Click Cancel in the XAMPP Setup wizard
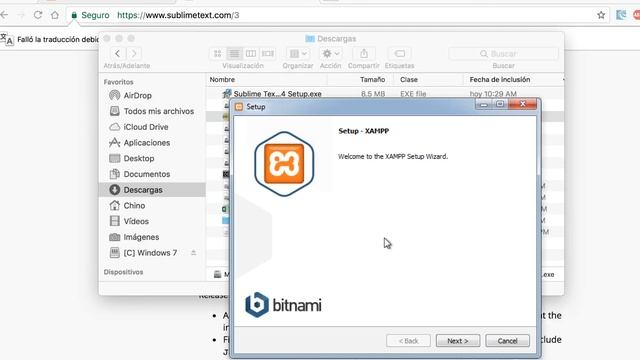Screen dimensions: 640x360 [507, 341]
